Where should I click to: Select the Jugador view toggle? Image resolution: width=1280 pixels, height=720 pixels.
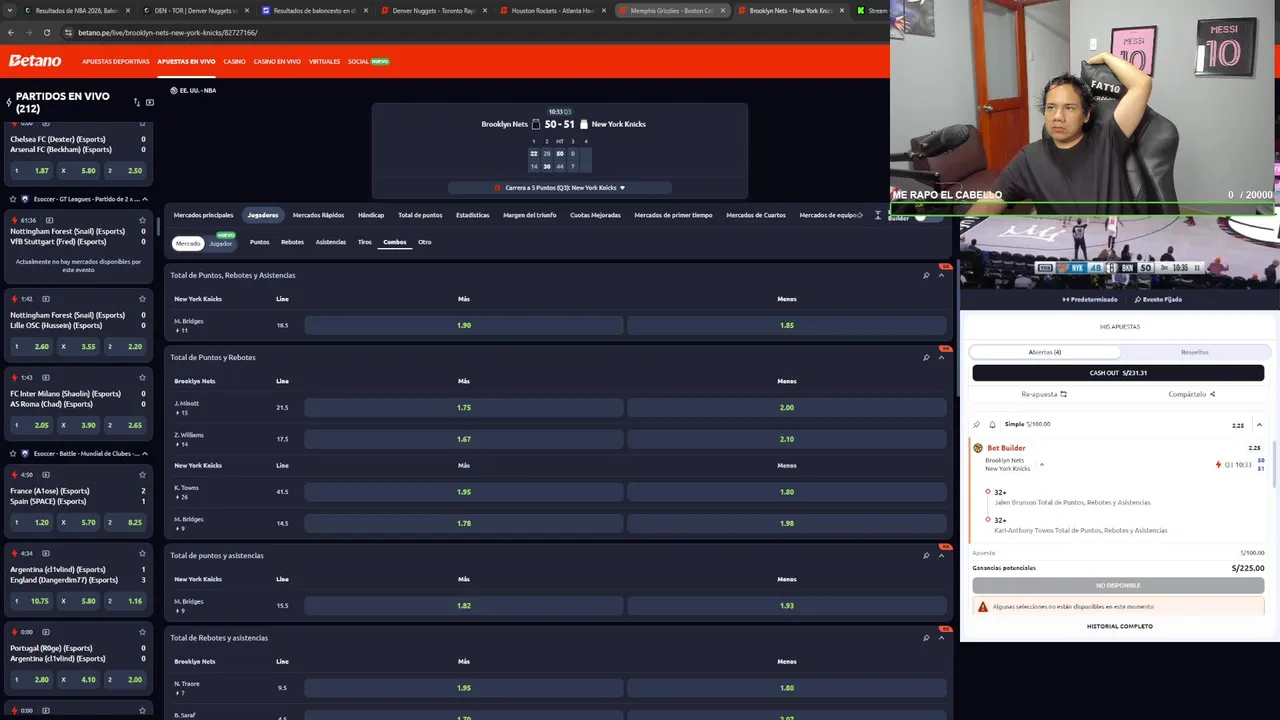(x=221, y=243)
